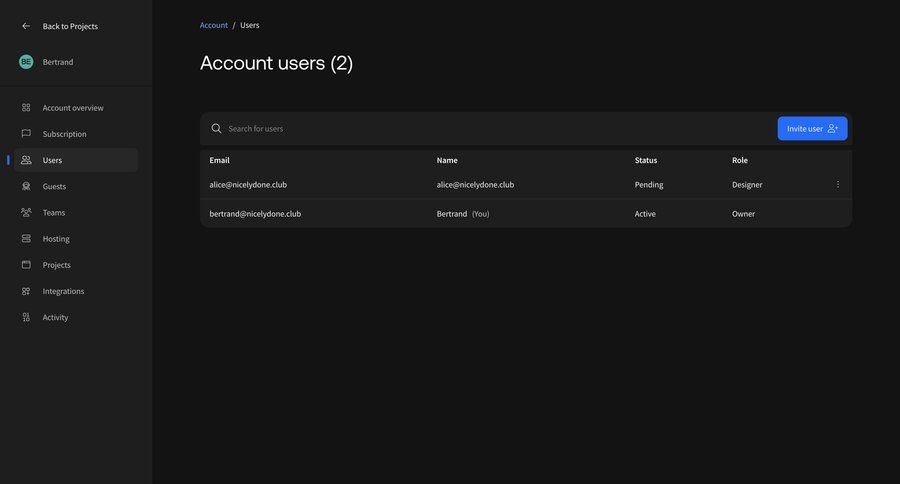Click the Invite user button

coord(812,129)
